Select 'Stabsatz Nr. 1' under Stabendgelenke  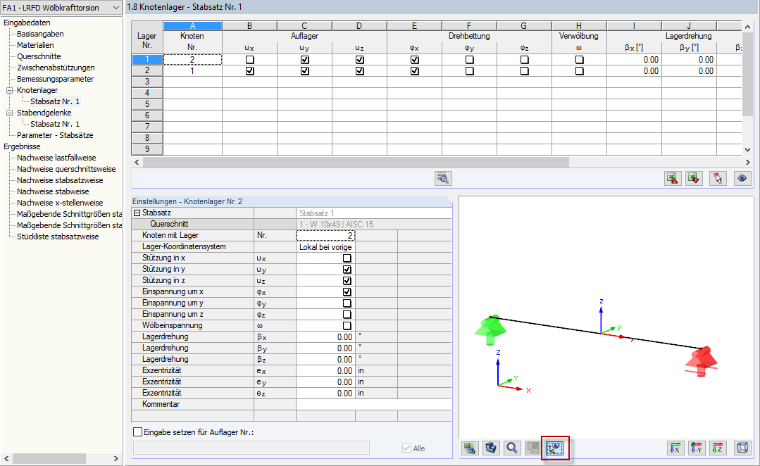(55, 124)
